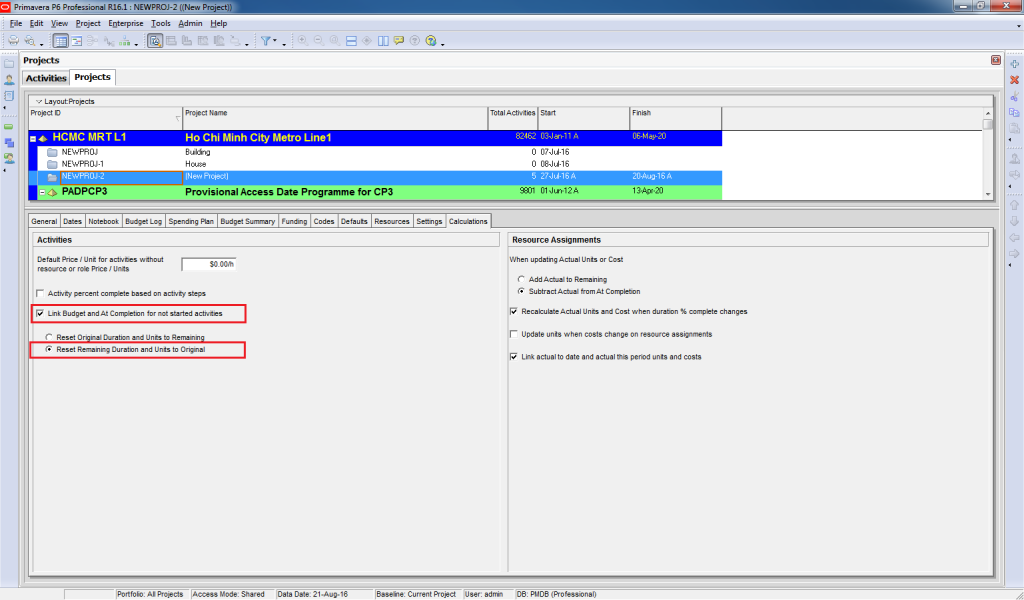The height and width of the screenshot is (600, 1024).
Task: Click the Default Price / Unit input field
Action: click(x=208, y=264)
